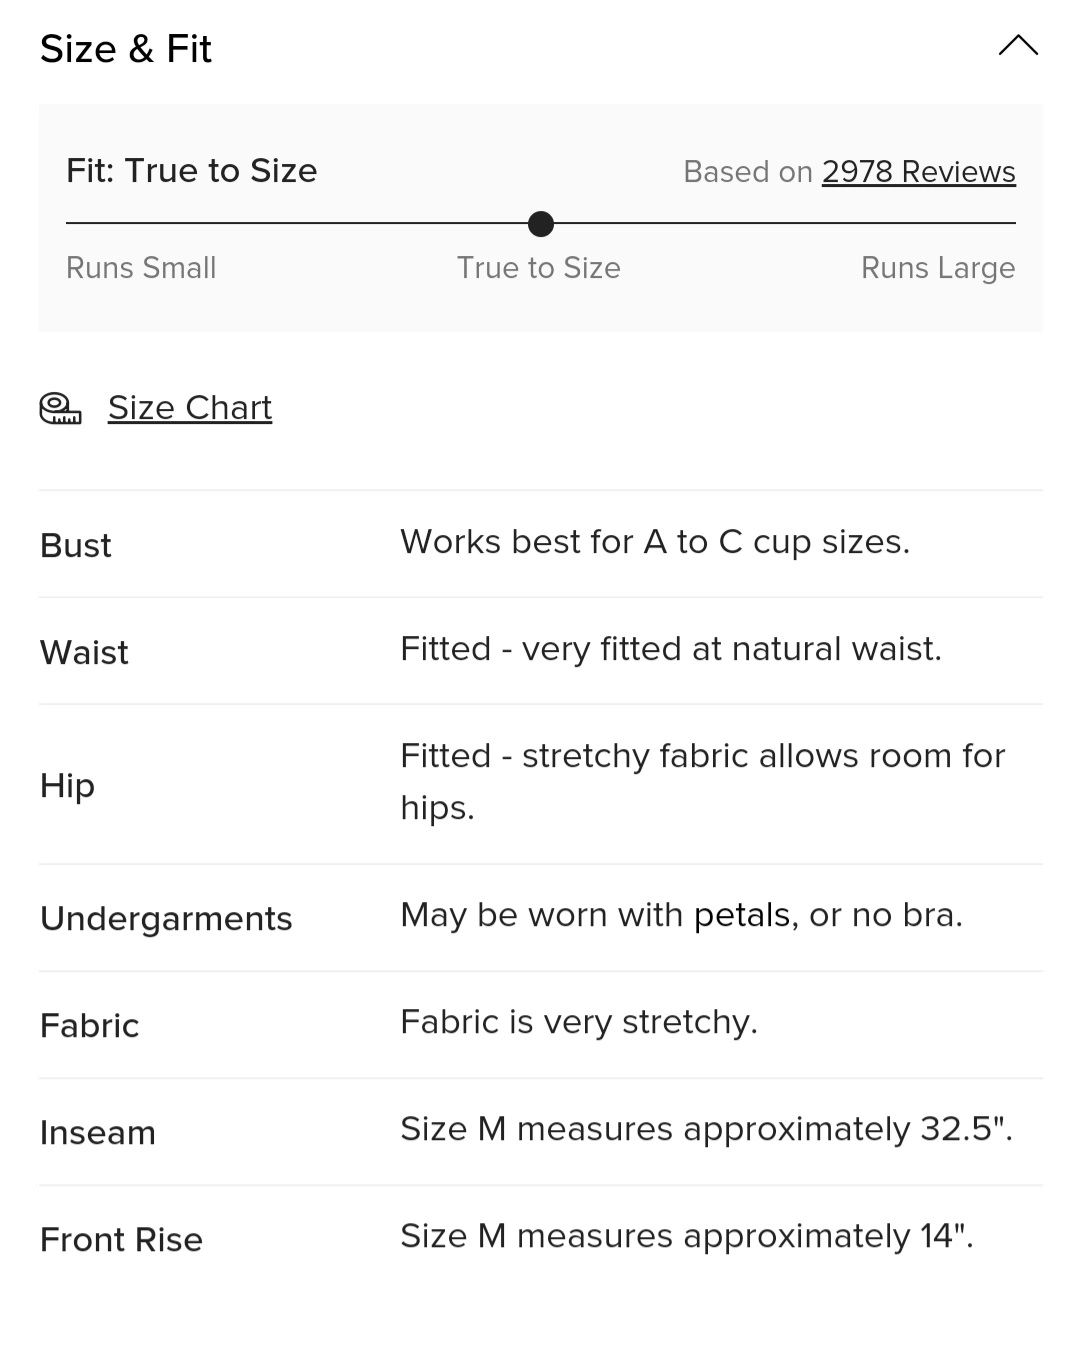Click the Fabric row label
This screenshot has height=1345, width=1080.
click(90, 1026)
